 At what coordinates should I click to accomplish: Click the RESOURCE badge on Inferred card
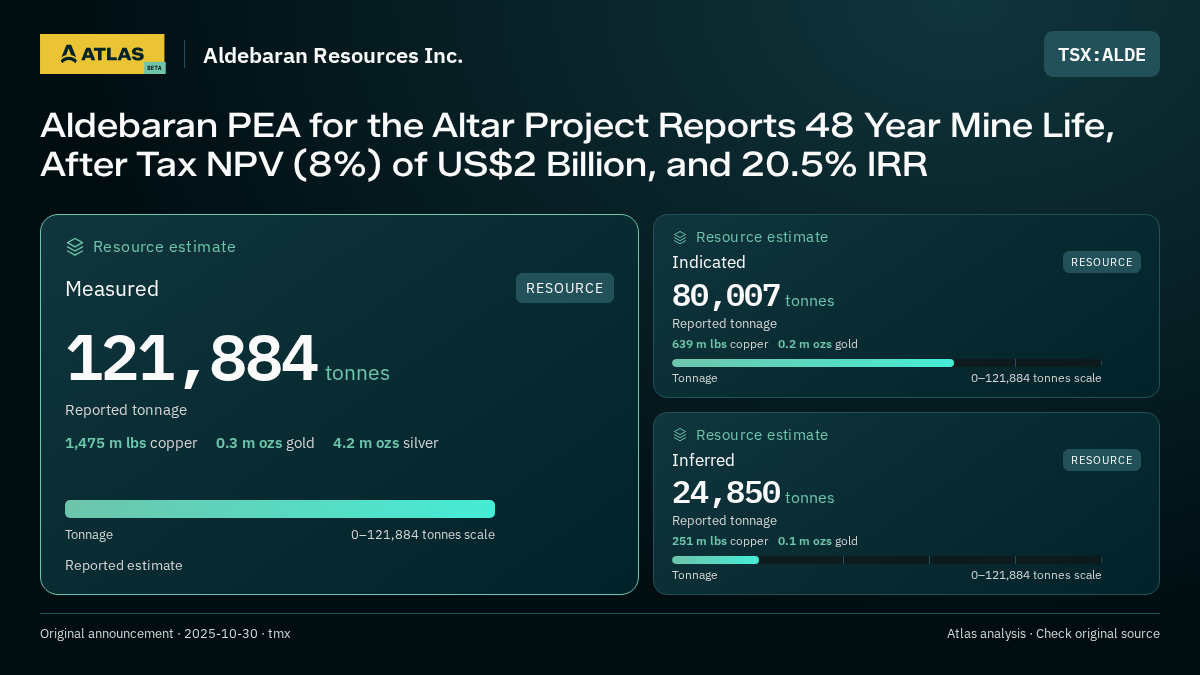click(x=1102, y=460)
